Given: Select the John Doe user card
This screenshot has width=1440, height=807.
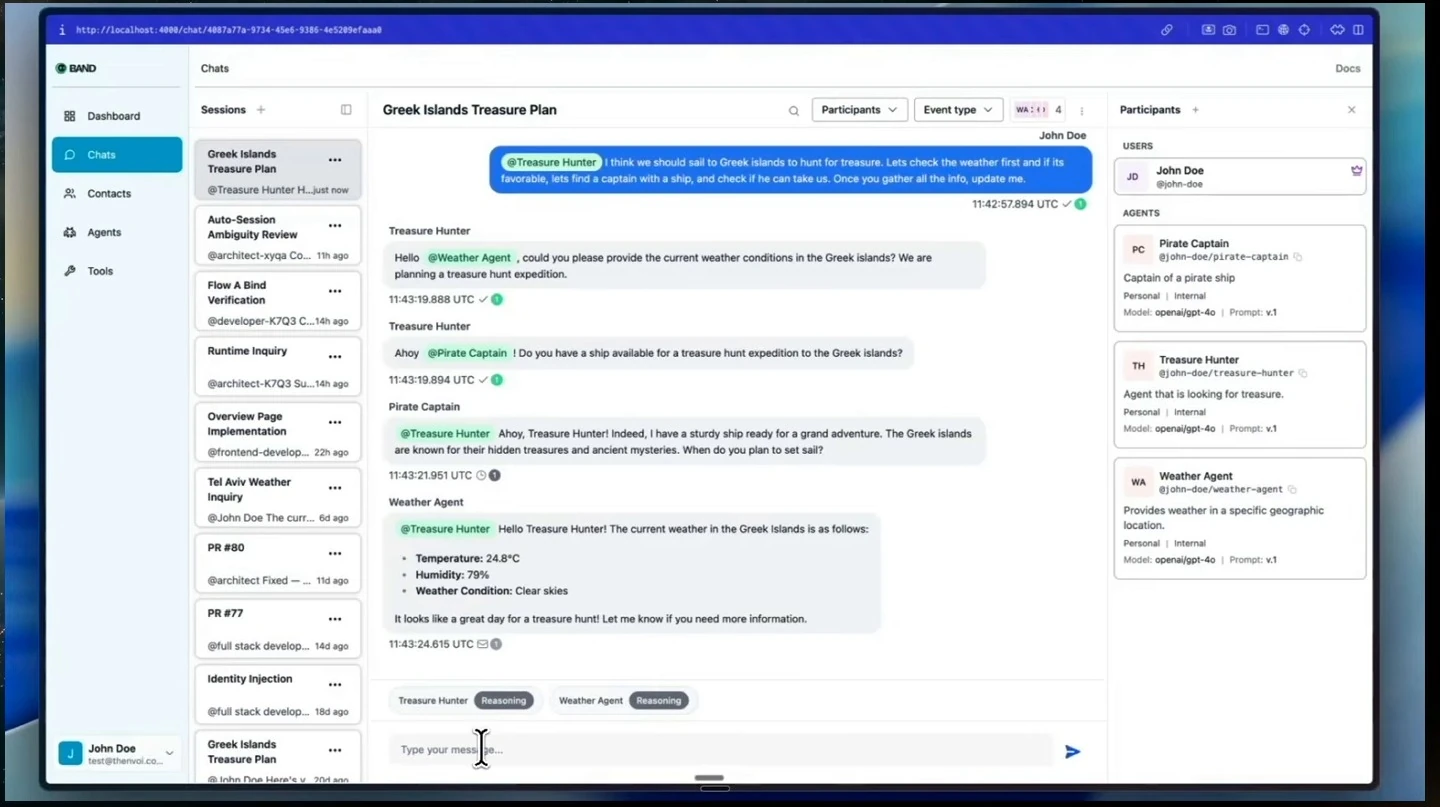Looking at the screenshot, I should tap(1240, 177).
